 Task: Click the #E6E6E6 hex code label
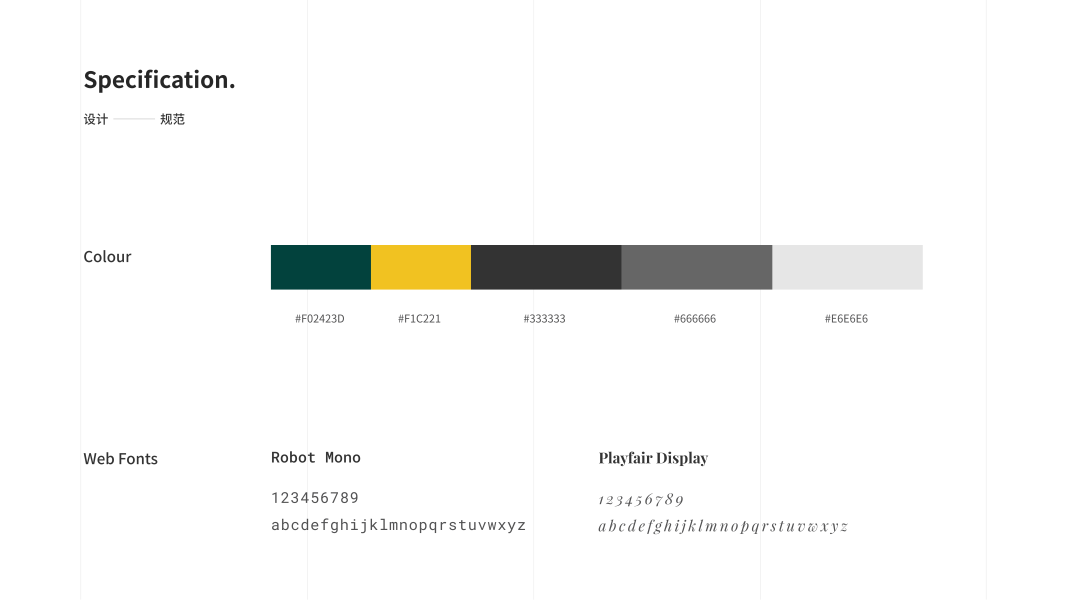pyautogui.click(x=846, y=319)
